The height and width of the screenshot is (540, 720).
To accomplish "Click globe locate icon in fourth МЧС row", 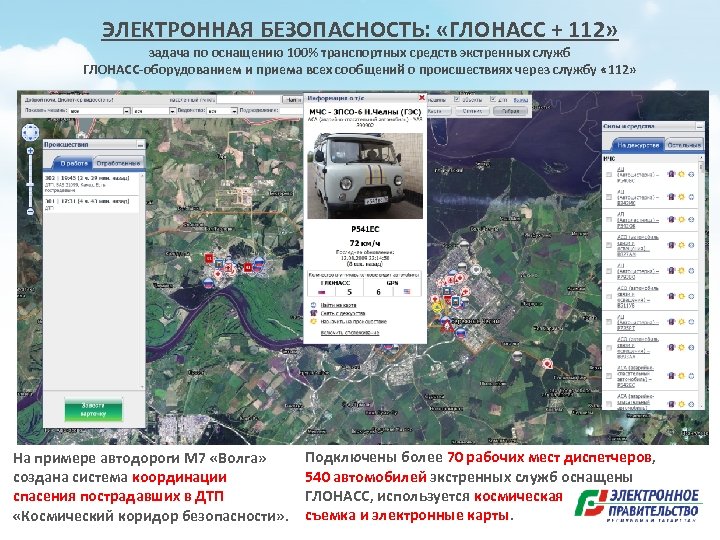I will [691, 245].
